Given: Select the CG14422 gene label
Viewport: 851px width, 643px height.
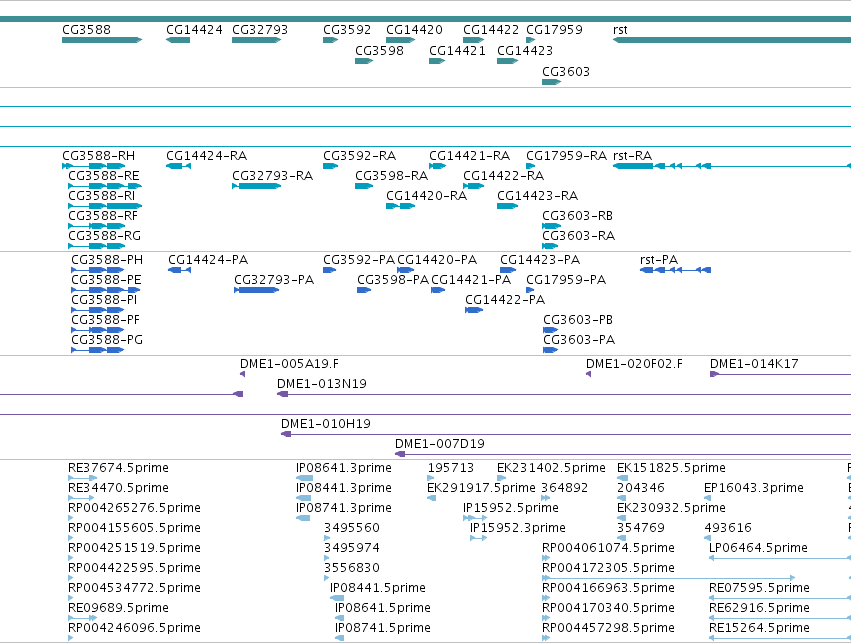Looking at the screenshot, I should click(x=491, y=30).
